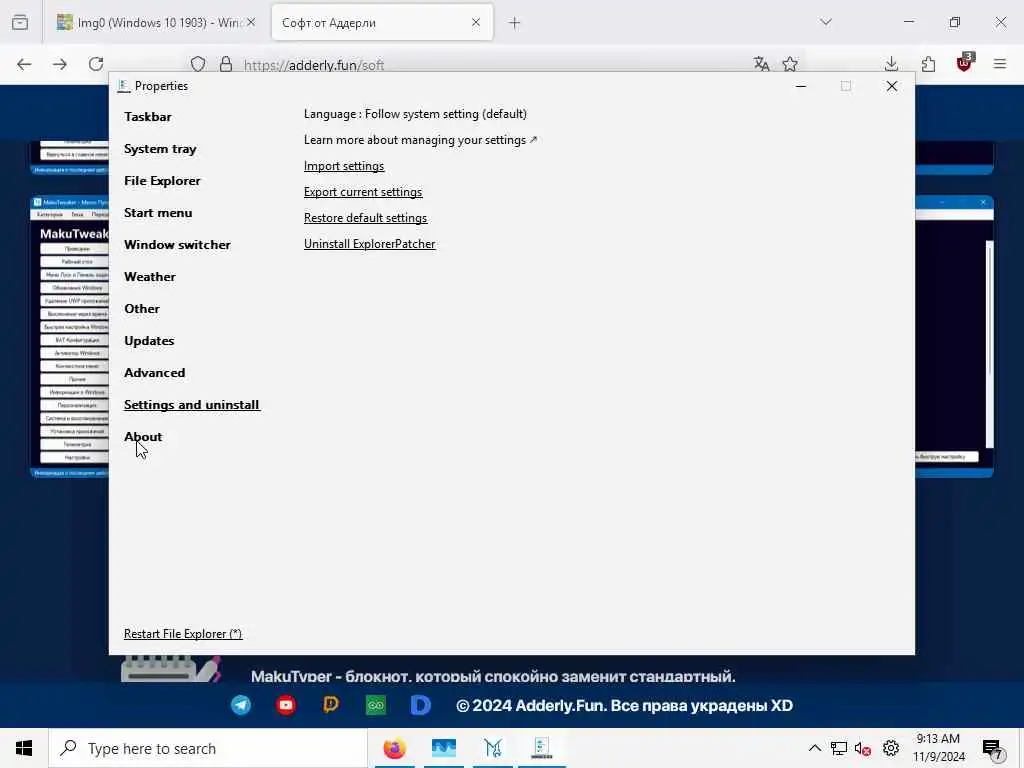The height and width of the screenshot is (768, 1024).
Task: Click the site security padlock icon
Action: (x=226, y=64)
